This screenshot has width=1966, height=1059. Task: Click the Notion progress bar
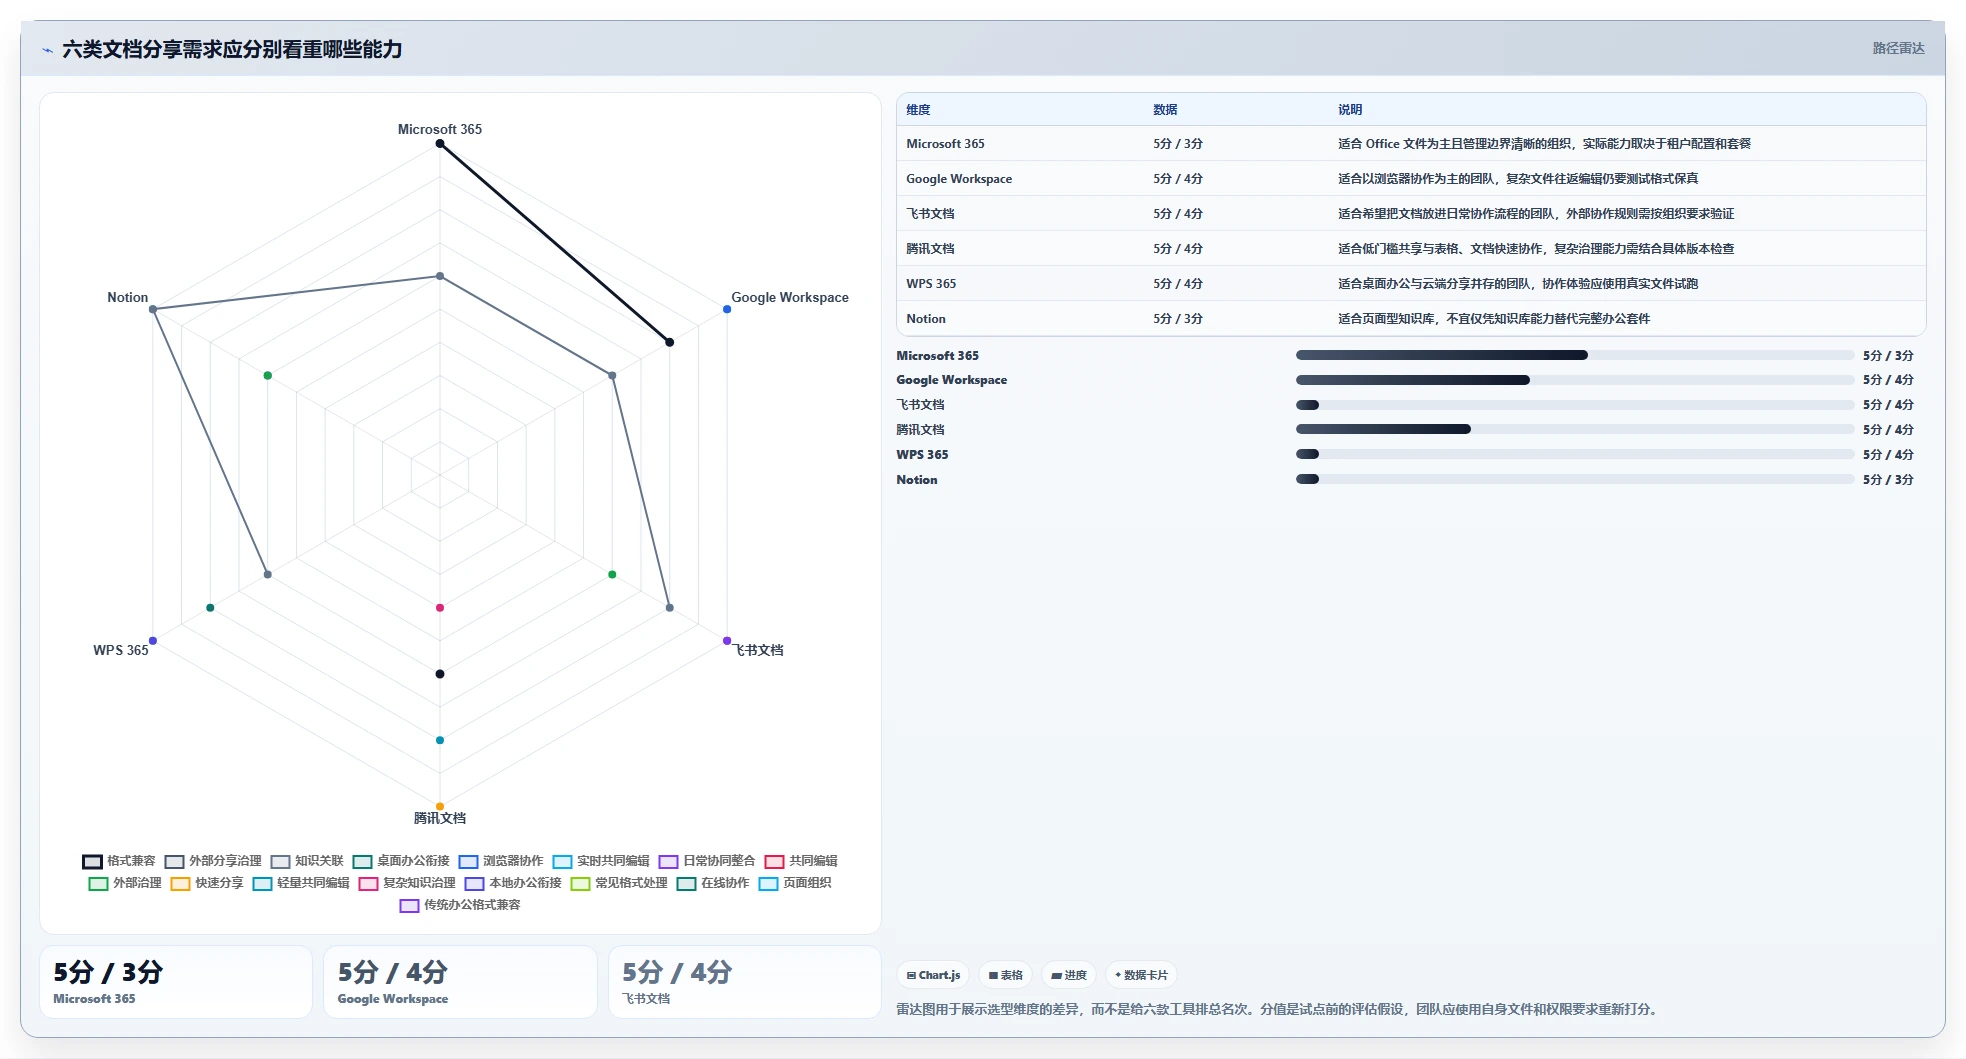(x=1575, y=479)
